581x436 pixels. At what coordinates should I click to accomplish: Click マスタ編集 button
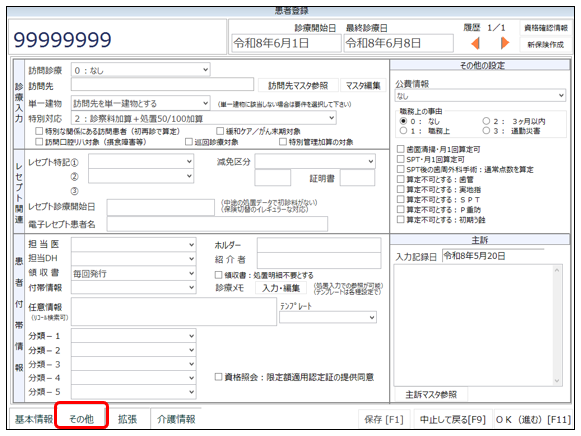pyautogui.click(x=363, y=86)
